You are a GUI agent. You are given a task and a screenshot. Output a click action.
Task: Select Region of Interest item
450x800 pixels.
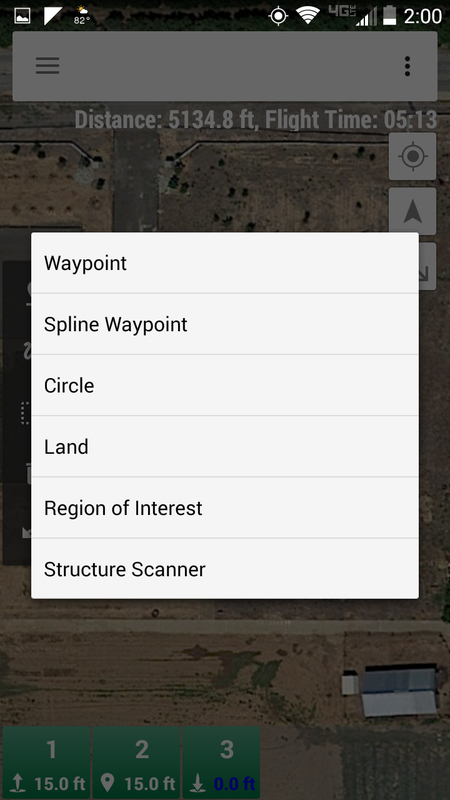pos(225,508)
